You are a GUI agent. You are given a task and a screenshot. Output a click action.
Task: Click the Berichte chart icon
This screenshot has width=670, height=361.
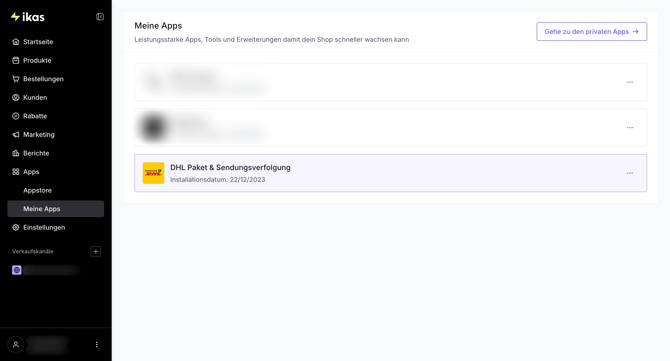[16, 153]
